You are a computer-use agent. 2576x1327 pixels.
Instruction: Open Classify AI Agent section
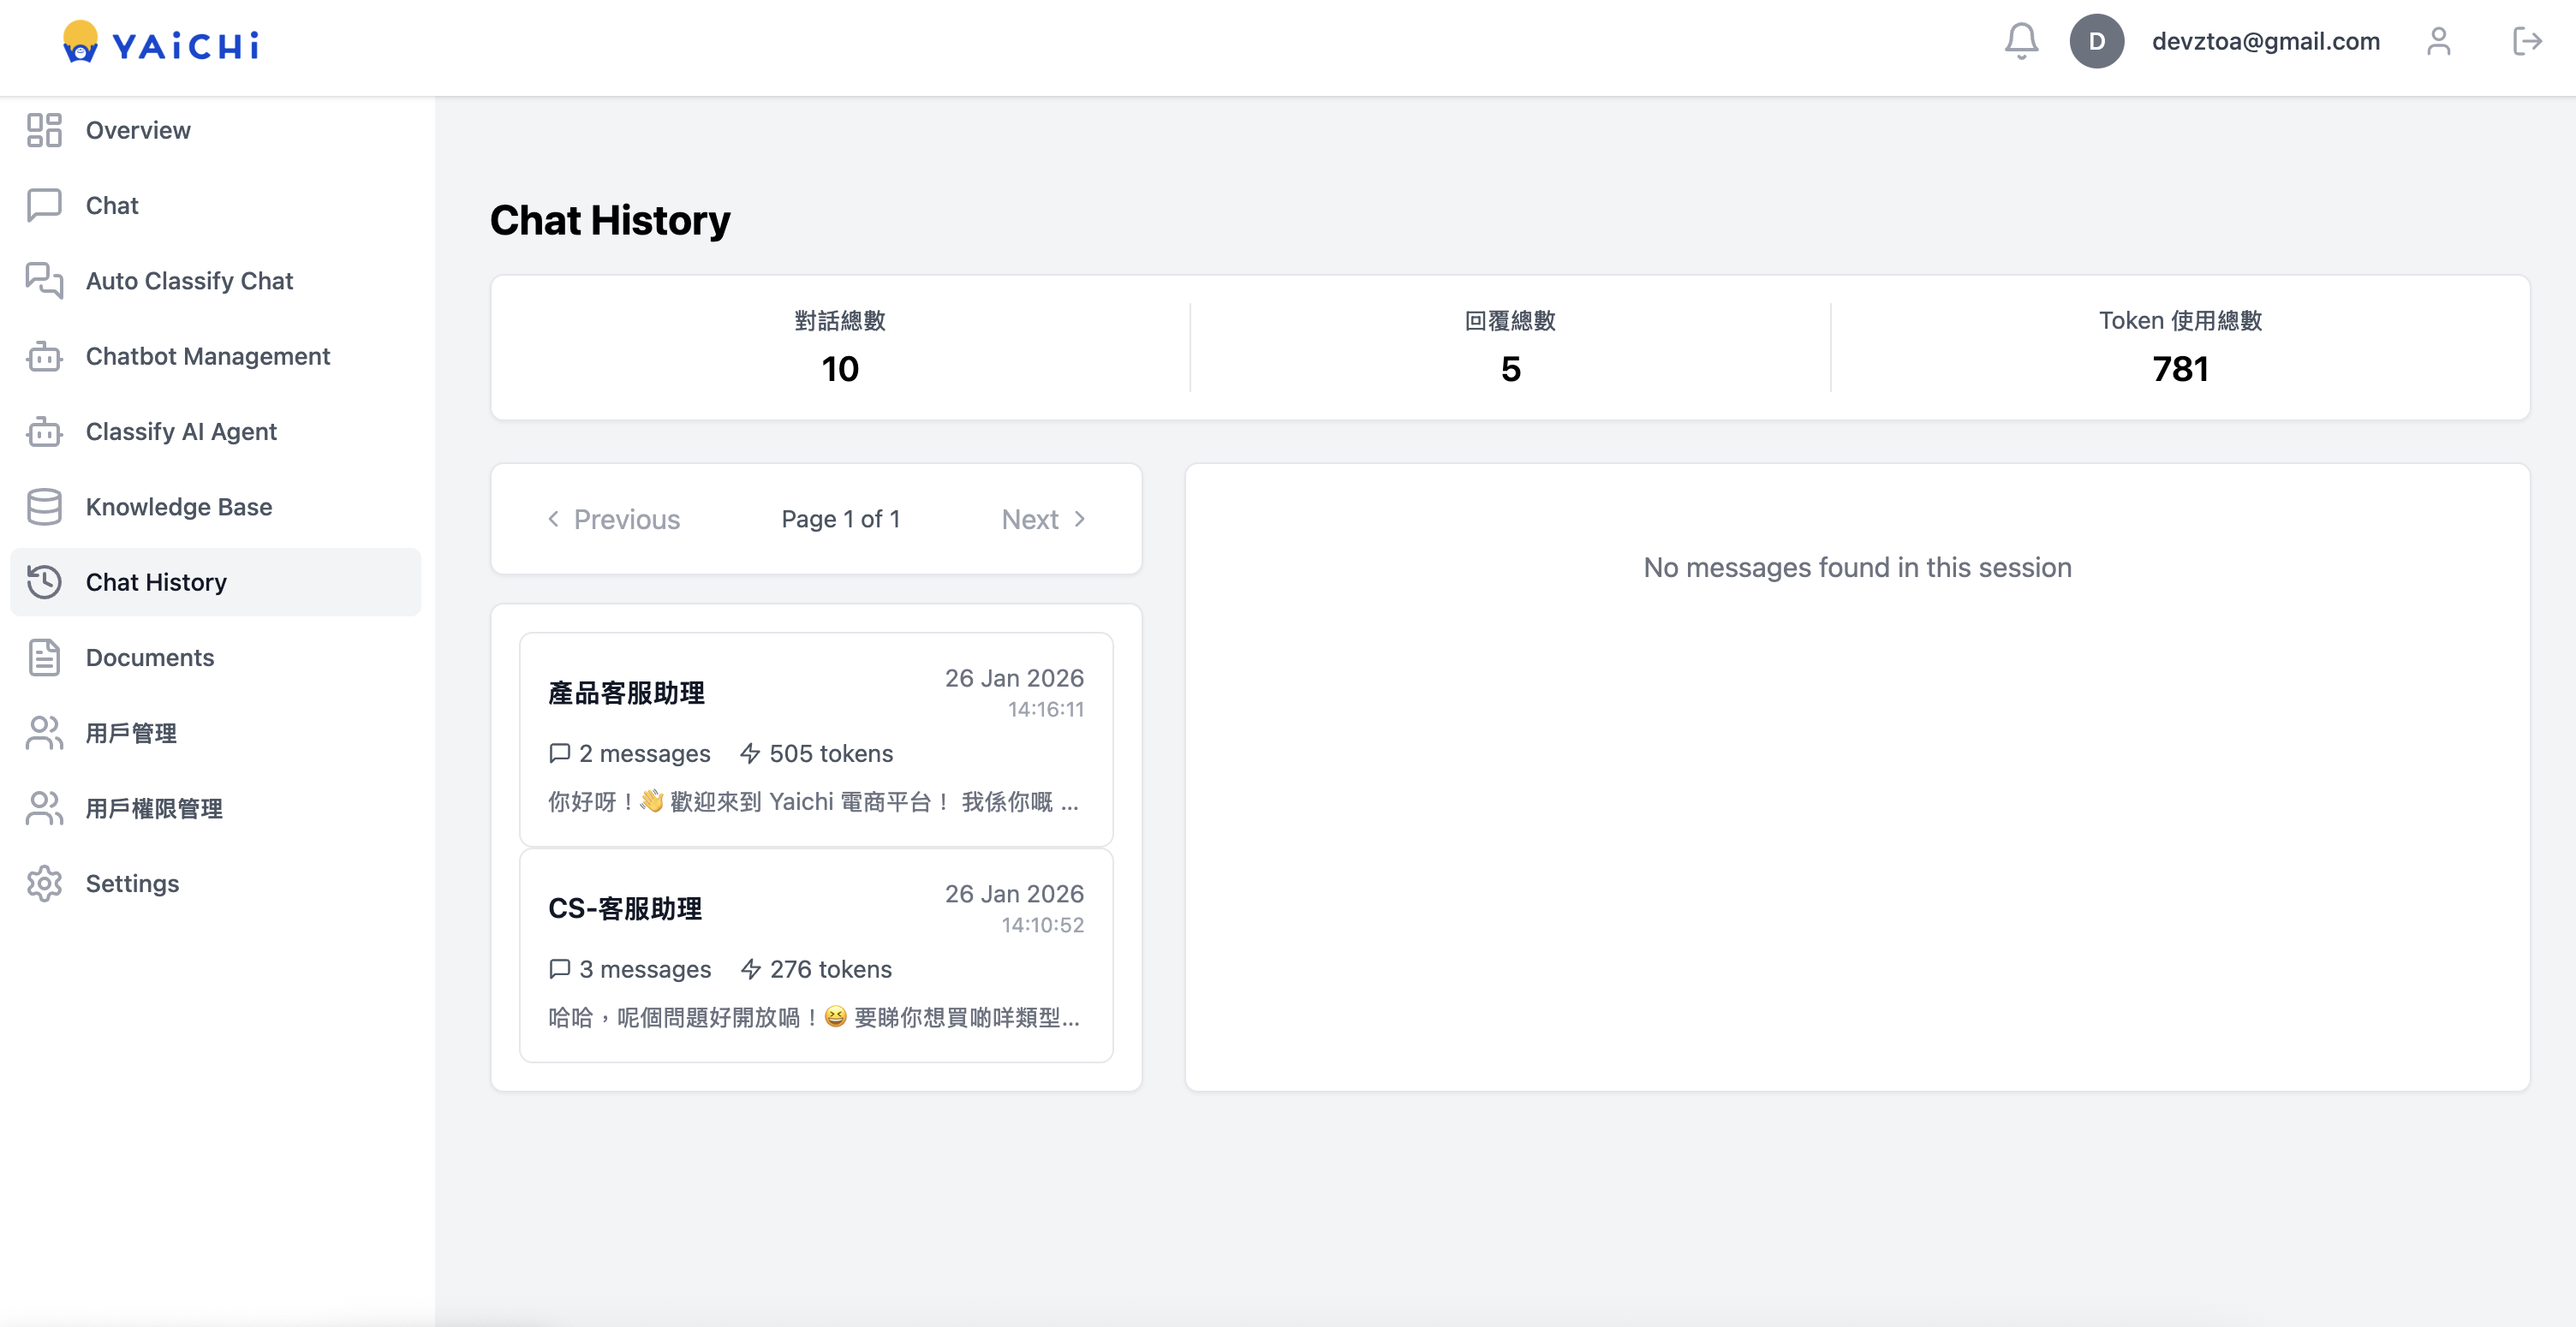click(215, 431)
